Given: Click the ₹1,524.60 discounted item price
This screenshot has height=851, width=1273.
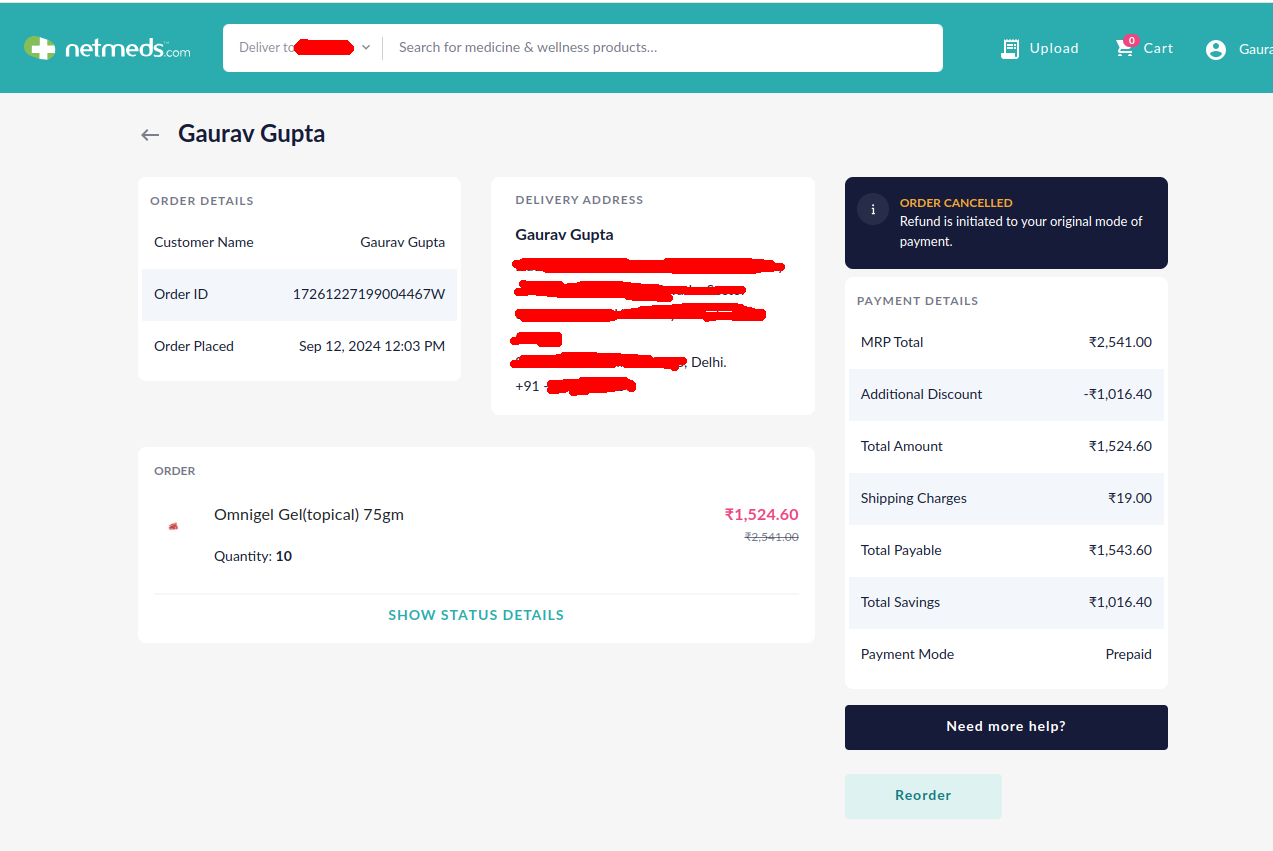Looking at the screenshot, I should (x=761, y=515).
